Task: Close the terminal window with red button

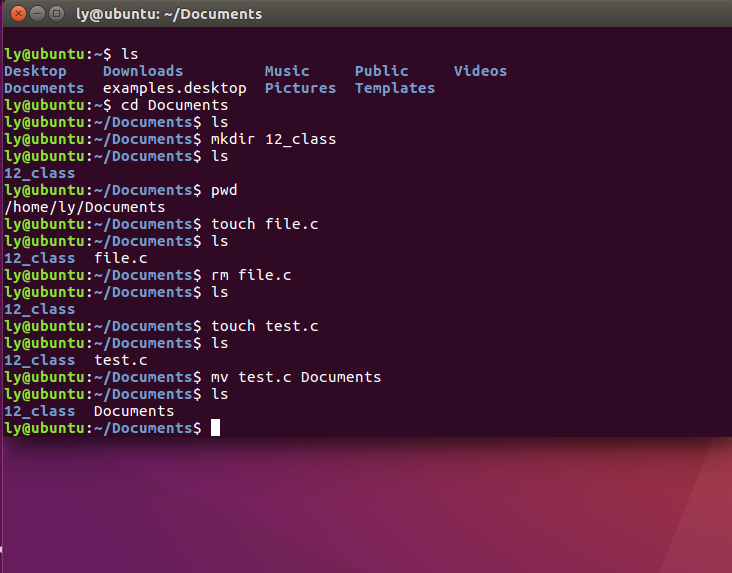Action: click(18, 14)
